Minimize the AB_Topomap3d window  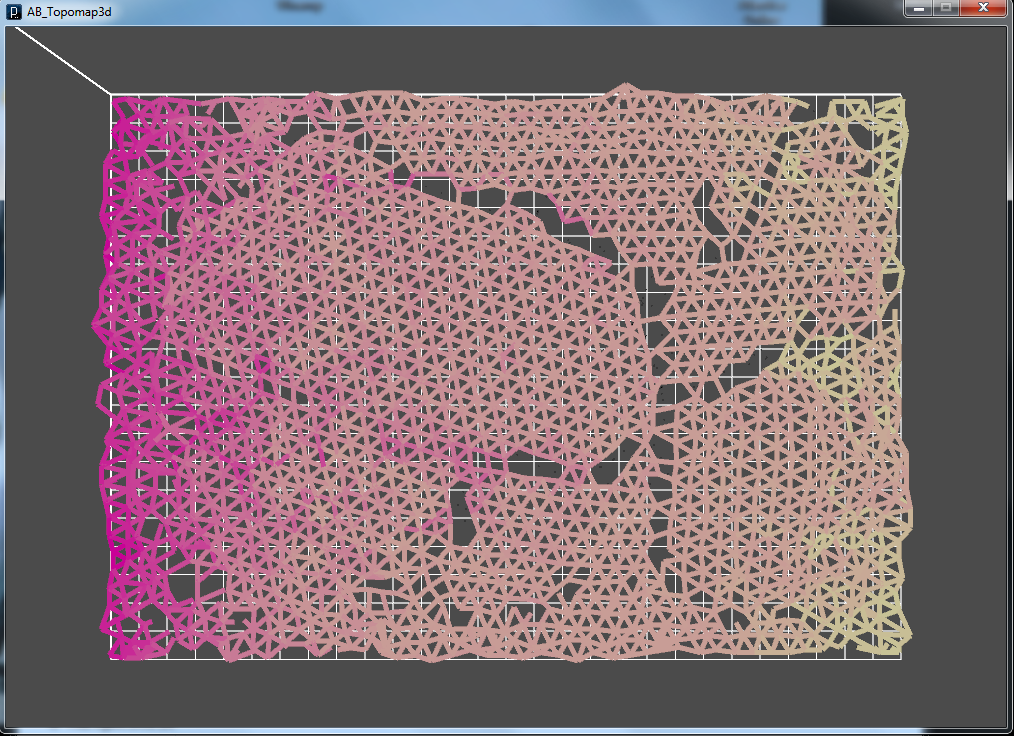[x=918, y=8]
